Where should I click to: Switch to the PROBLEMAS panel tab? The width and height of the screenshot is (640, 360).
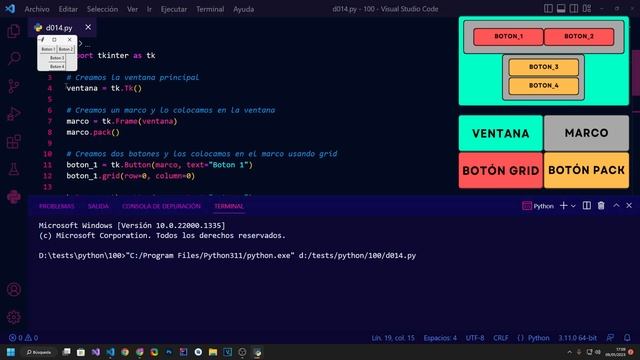pos(57,206)
